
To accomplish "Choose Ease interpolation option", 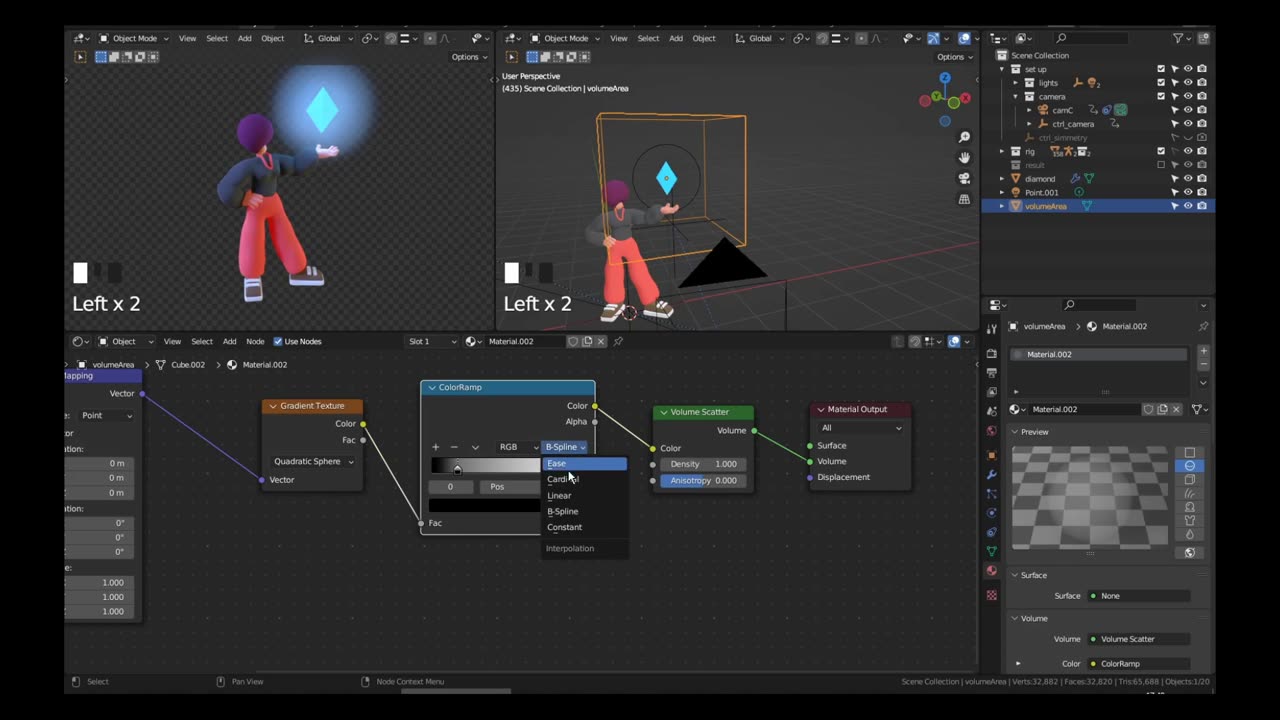I will click(584, 464).
